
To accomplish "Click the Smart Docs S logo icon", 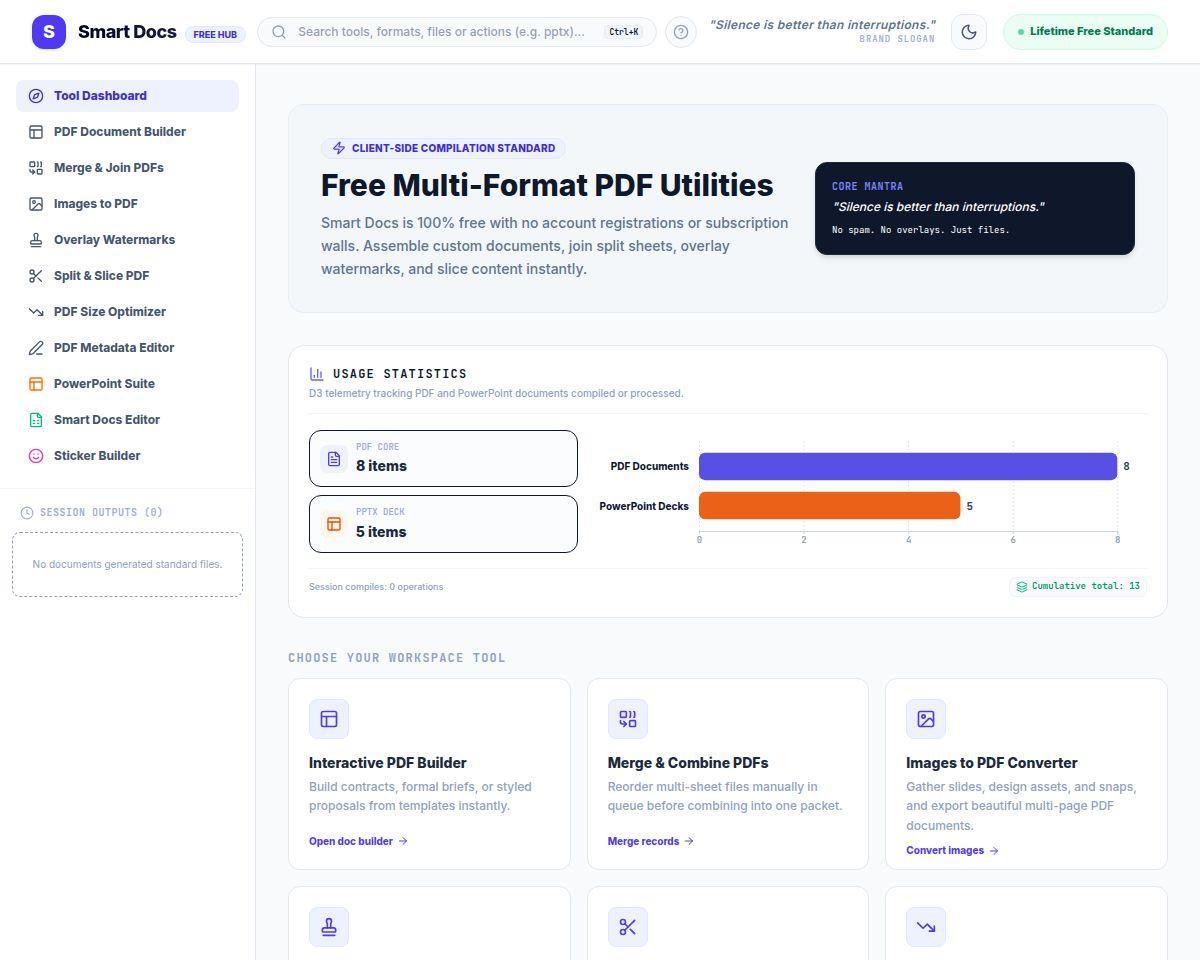I will coord(49,32).
